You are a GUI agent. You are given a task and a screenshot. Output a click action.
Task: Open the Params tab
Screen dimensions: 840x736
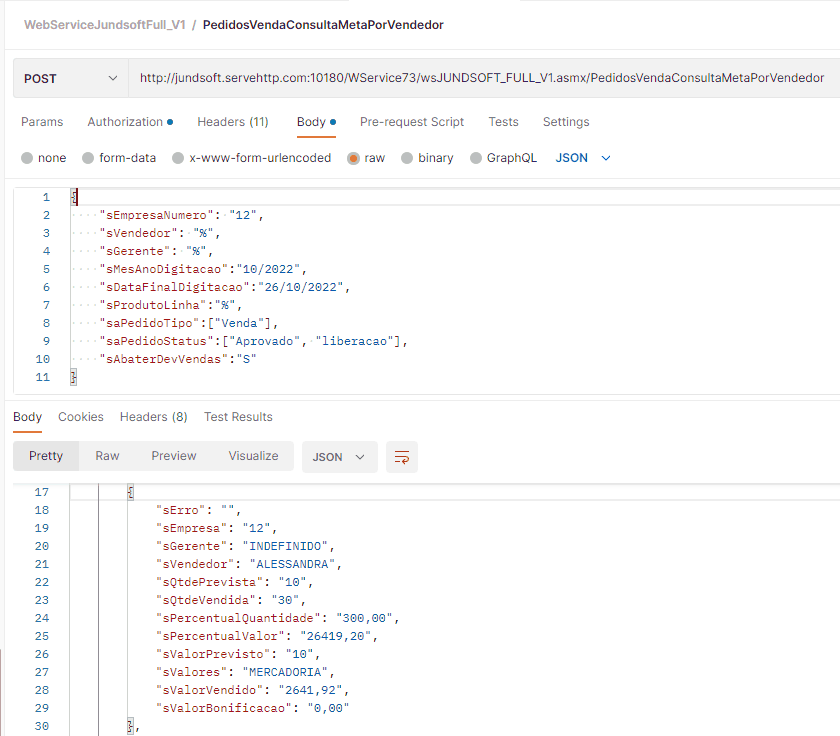click(x=42, y=122)
